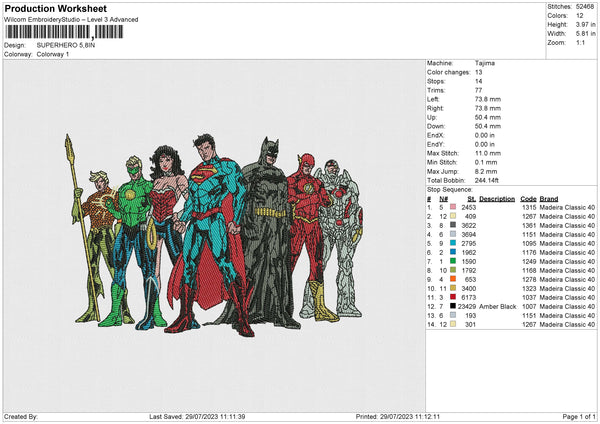Click the red thread swatch in stop 11
The height and width of the screenshot is (424, 600).
tap(454, 297)
